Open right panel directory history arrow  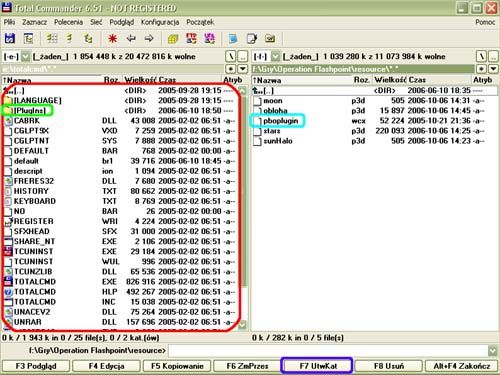(493, 69)
